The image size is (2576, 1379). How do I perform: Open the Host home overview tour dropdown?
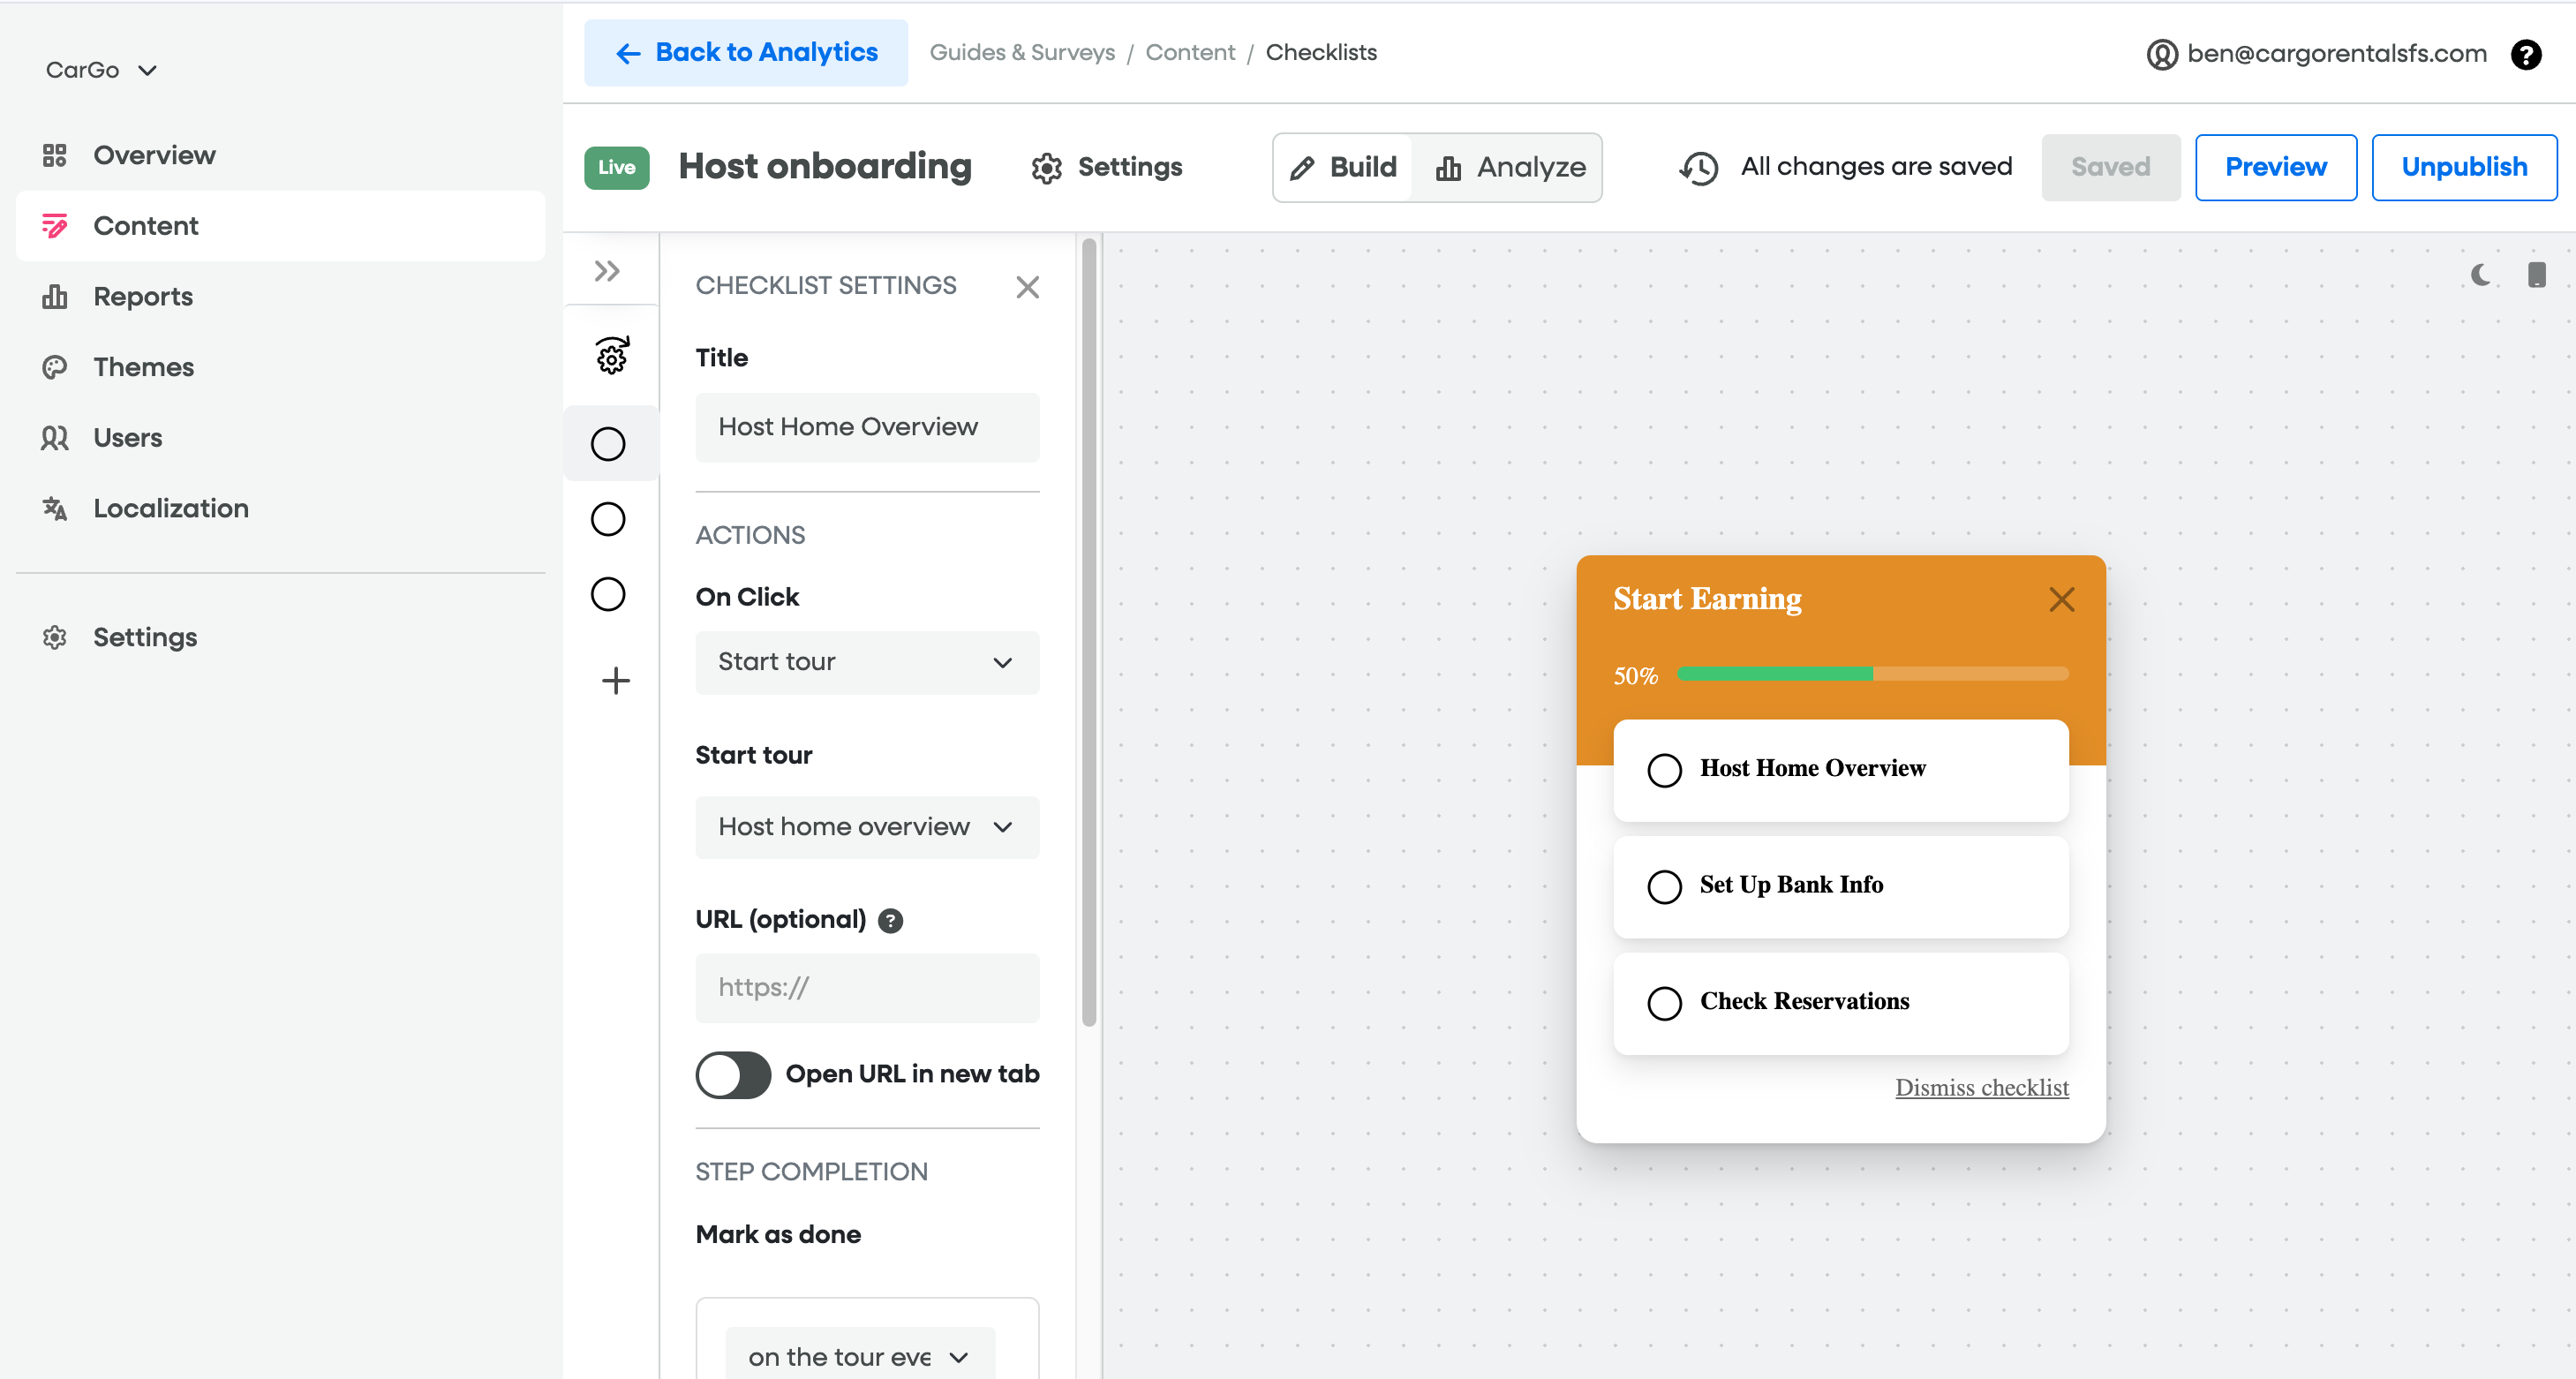[x=866, y=827]
